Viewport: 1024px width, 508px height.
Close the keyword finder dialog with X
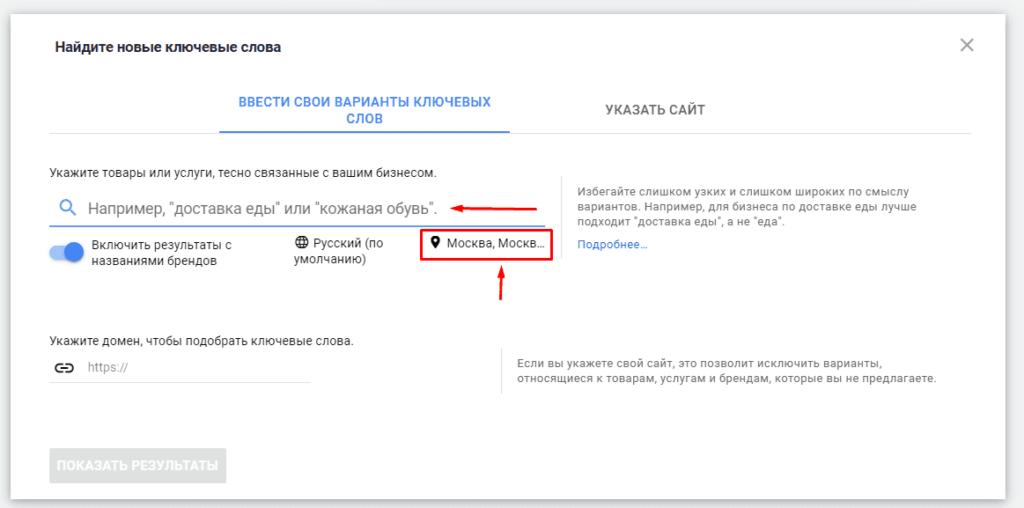tap(966, 45)
